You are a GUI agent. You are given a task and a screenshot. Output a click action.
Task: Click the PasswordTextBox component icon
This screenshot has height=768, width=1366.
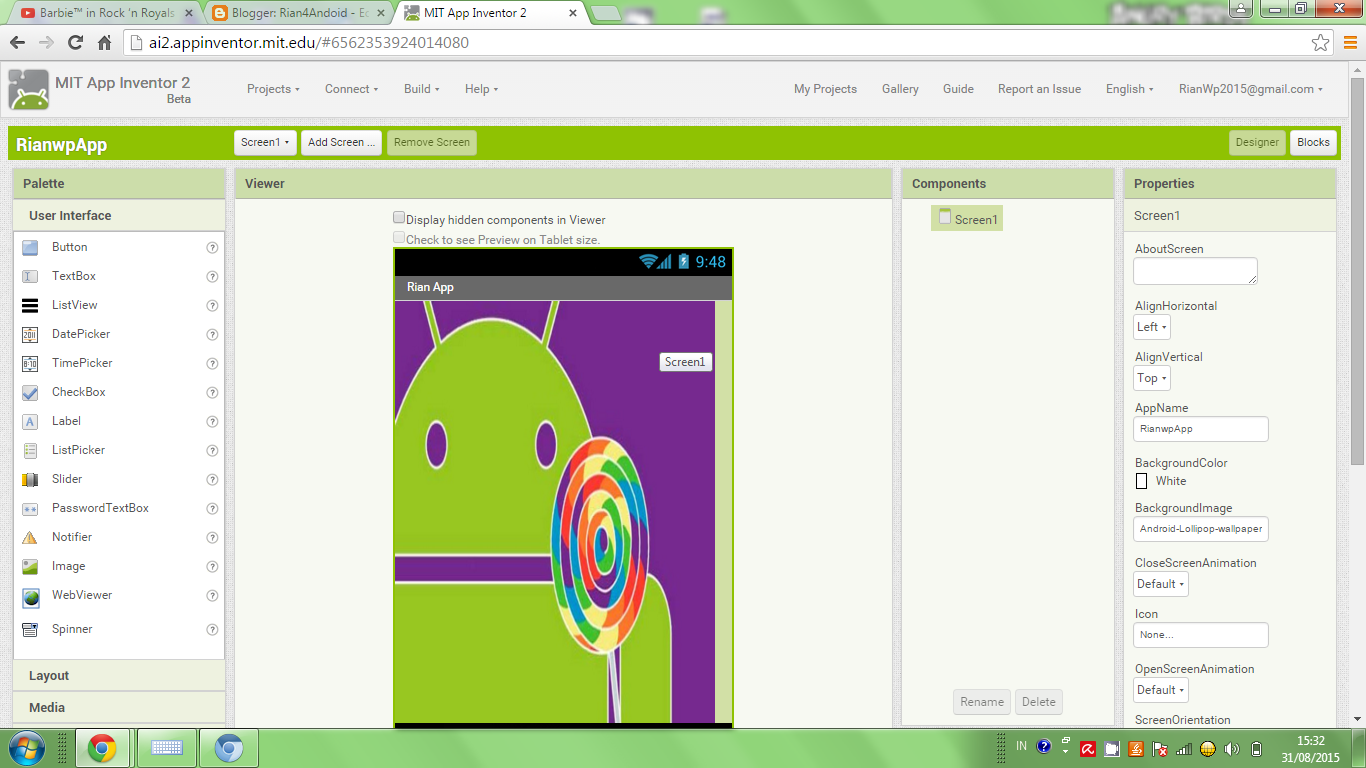pos(30,508)
